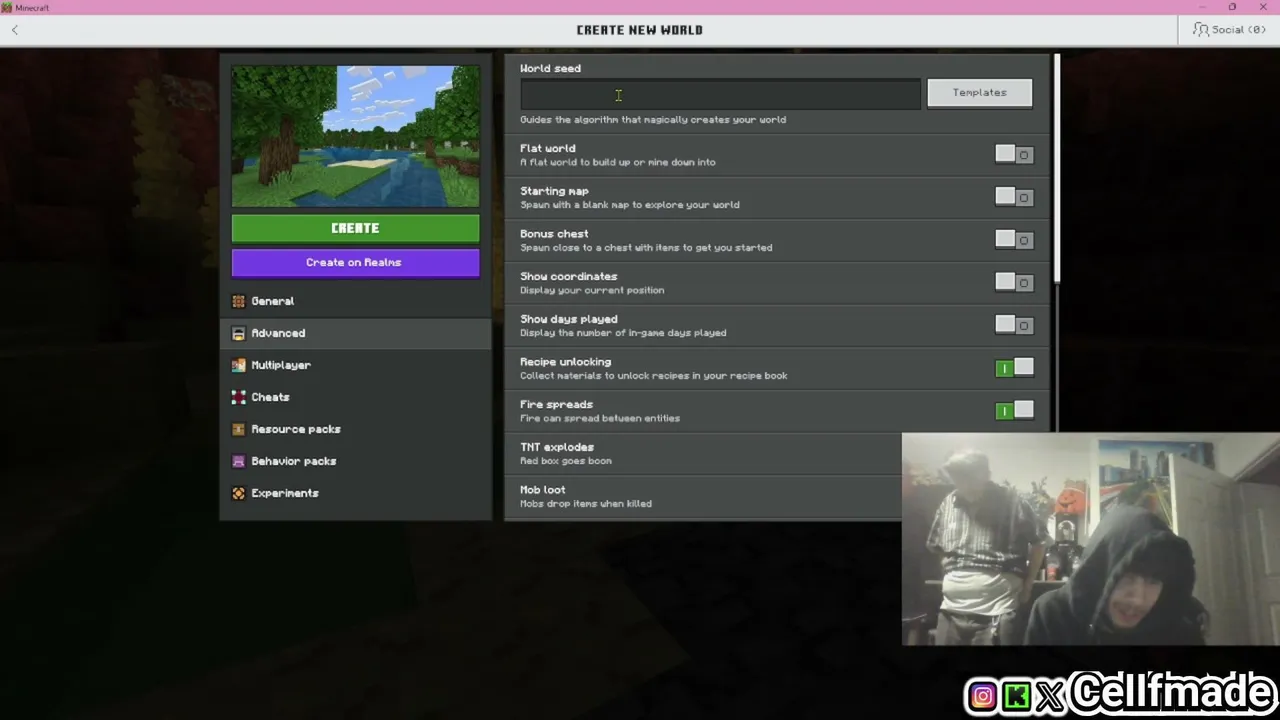Open the Cheats tab

point(356,397)
